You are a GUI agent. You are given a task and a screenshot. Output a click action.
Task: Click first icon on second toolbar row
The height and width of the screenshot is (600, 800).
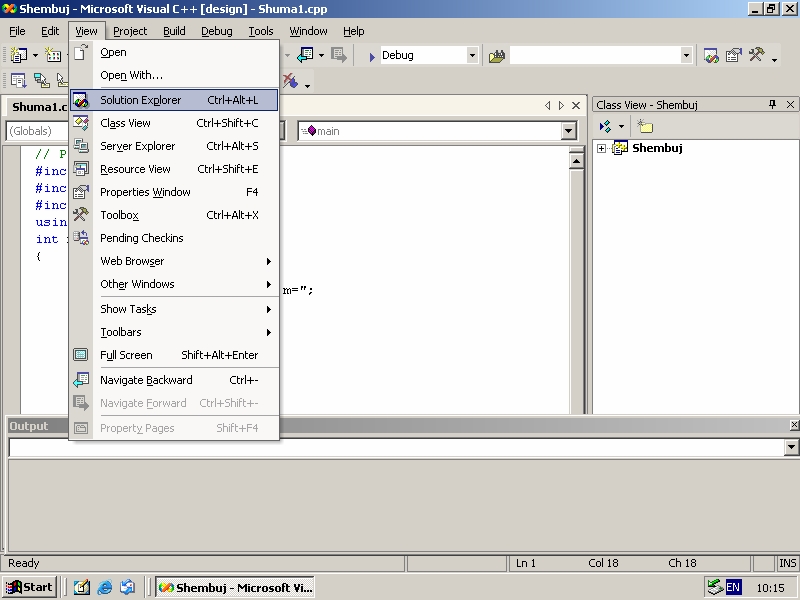click(x=18, y=81)
